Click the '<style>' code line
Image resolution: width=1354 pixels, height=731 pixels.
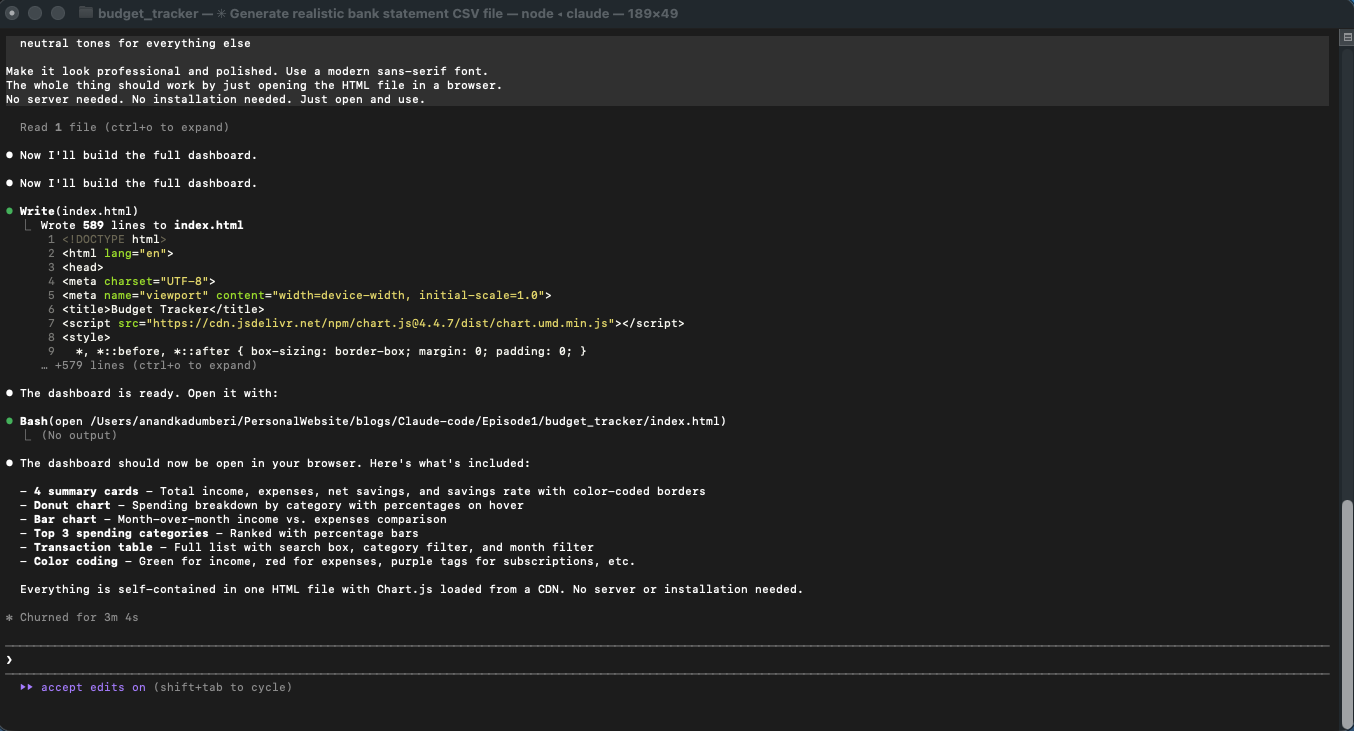(x=86, y=337)
